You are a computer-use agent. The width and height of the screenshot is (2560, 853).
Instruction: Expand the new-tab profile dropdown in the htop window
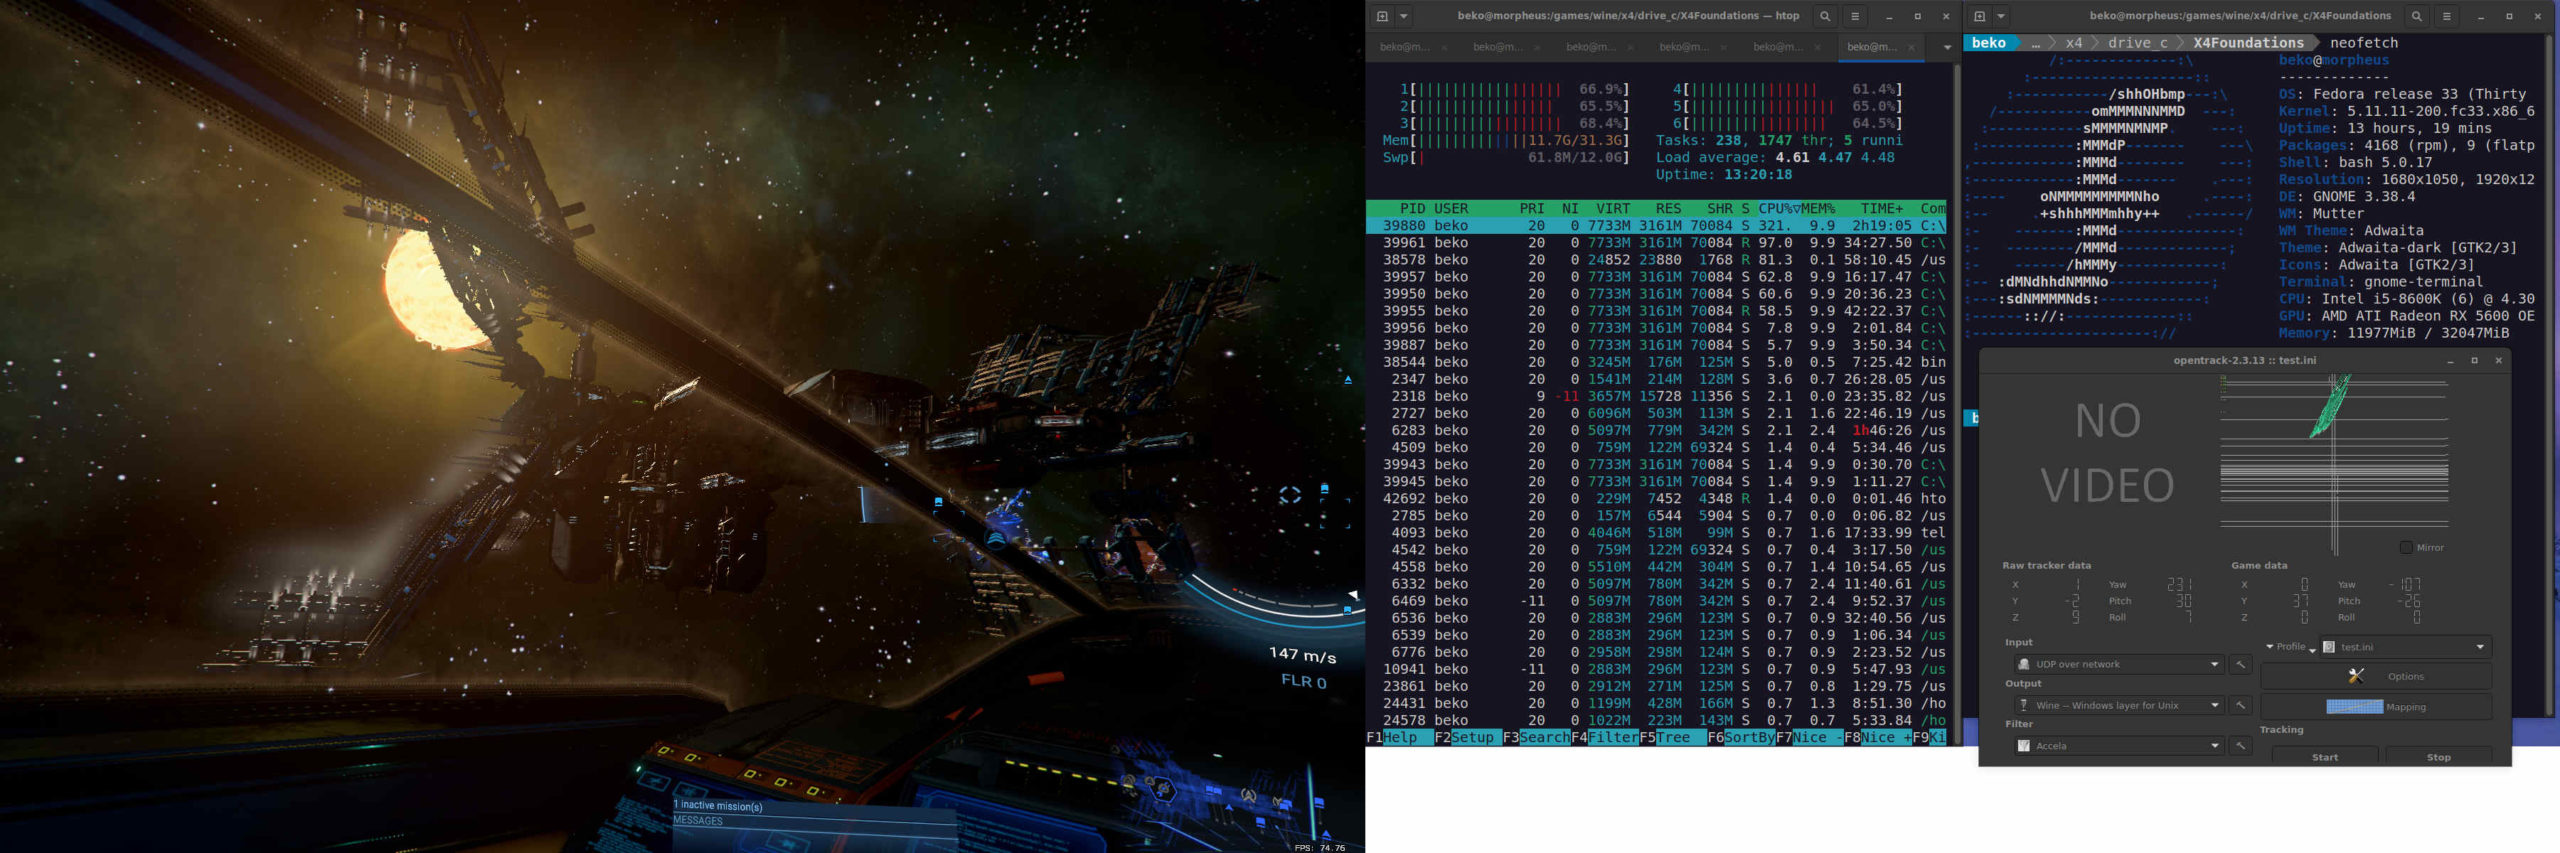[x=1404, y=16]
